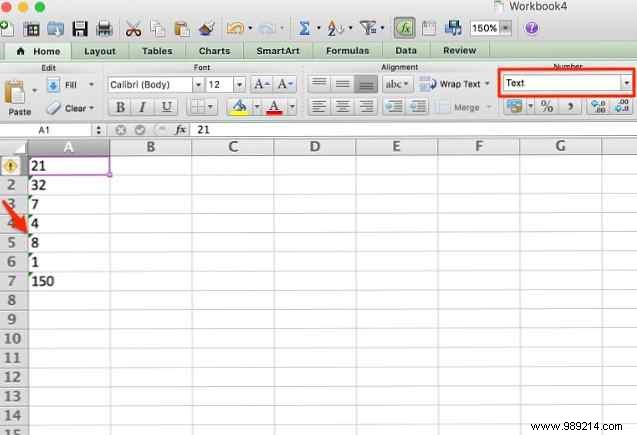
Task: Toggle align text right
Action: 366,107
